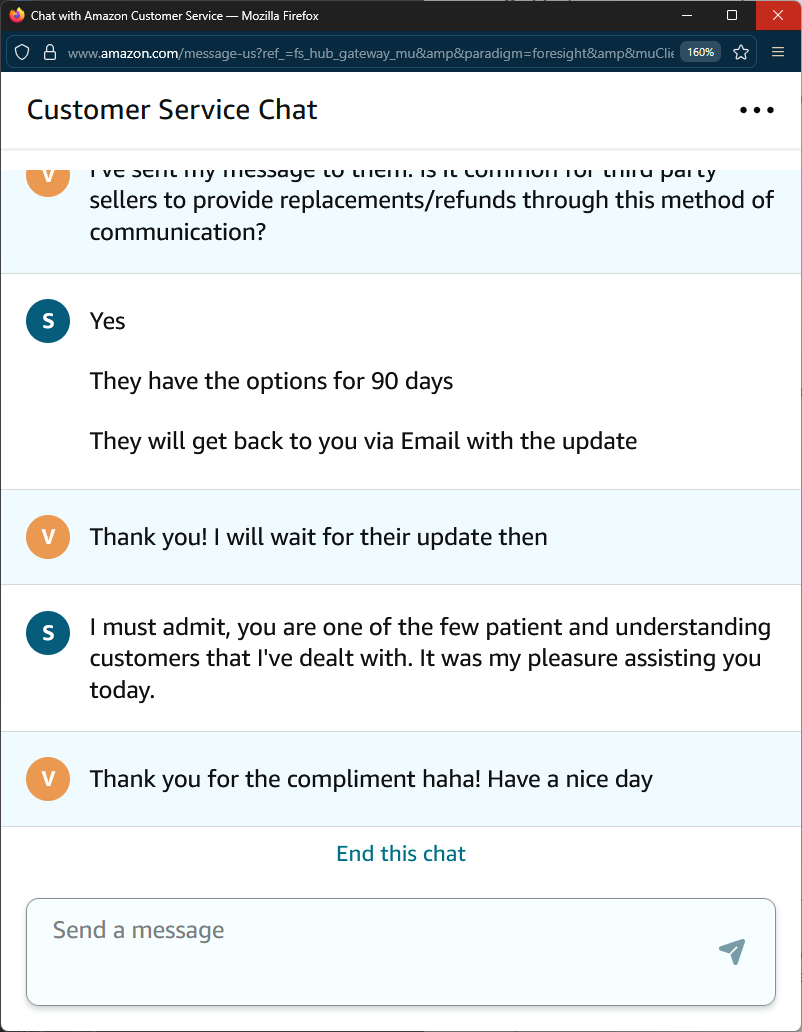This screenshot has width=802, height=1032.
Task: Bookmark this page with the star icon
Action: click(741, 52)
